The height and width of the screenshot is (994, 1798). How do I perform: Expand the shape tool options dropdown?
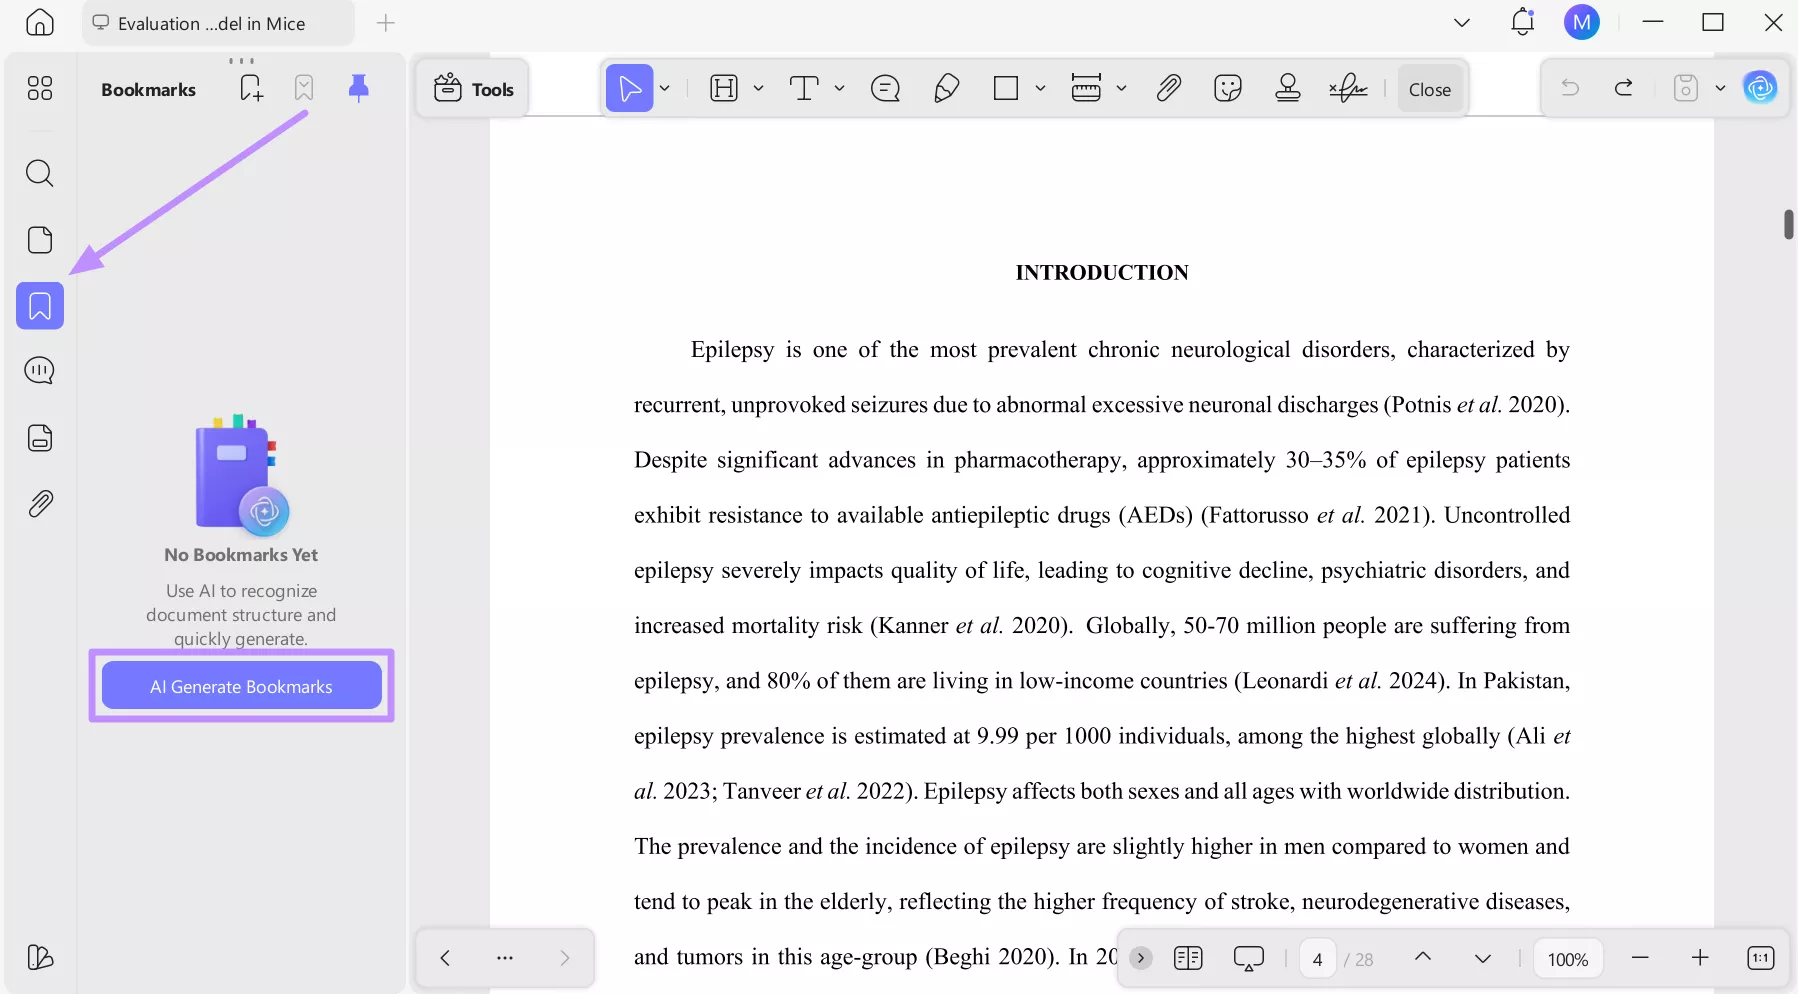1041,88
